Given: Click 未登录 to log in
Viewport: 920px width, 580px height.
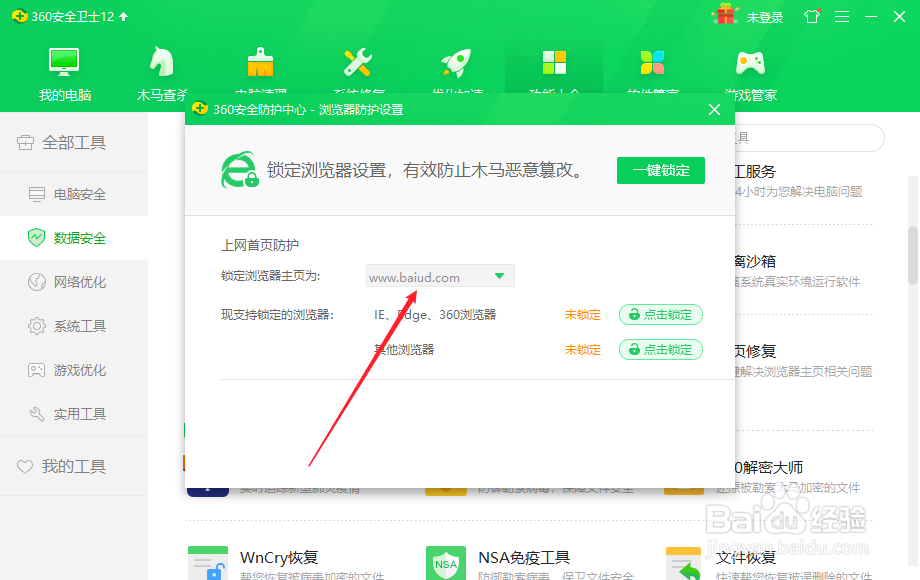Looking at the screenshot, I should (765, 18).
